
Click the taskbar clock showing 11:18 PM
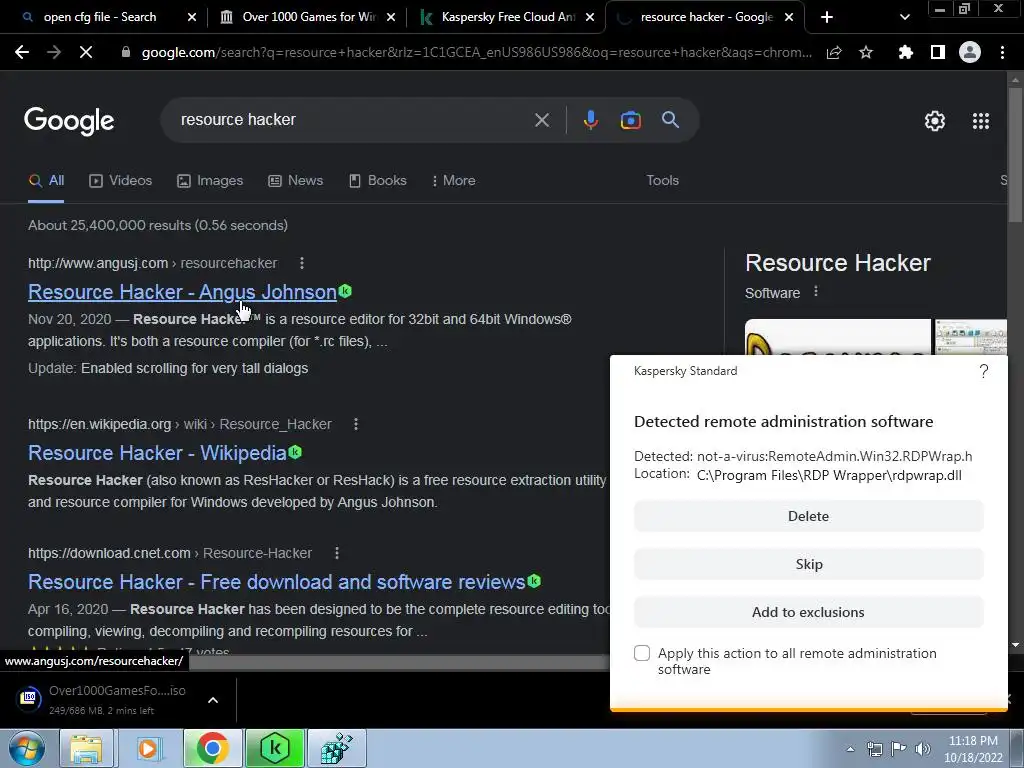[x=973, y=749]
